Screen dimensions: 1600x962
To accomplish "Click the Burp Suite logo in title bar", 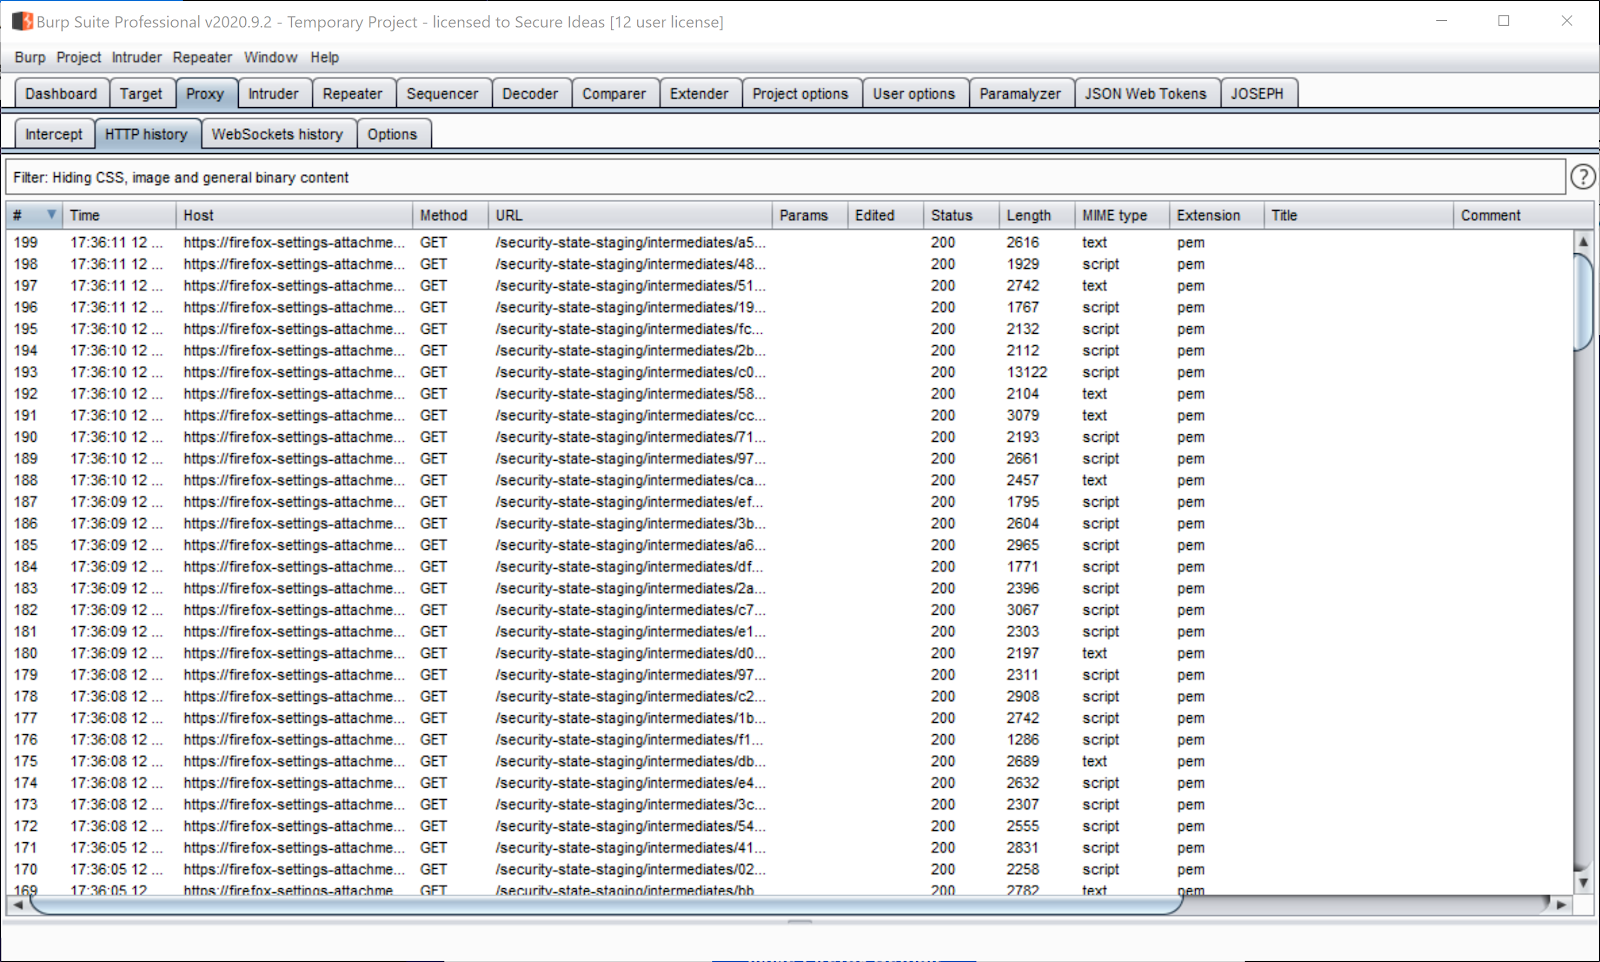I will click(22, 21).
